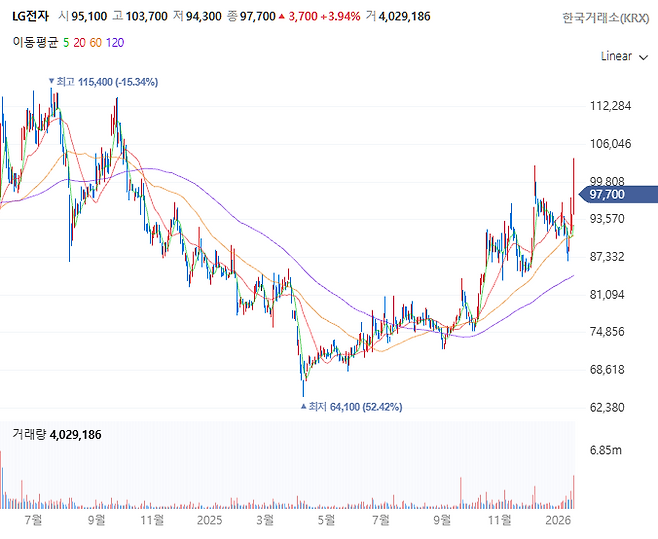Toggle the 60-day moving average line
This screenshot has height=539, width=658.
tap(96, 42)
